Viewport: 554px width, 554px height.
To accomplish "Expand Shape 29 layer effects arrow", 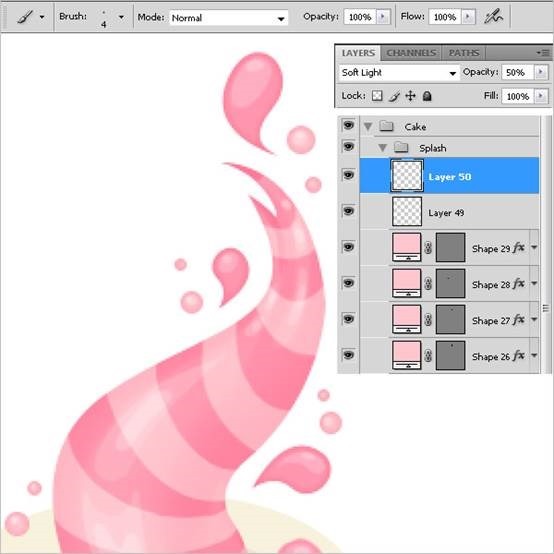I will pos(534,248).
